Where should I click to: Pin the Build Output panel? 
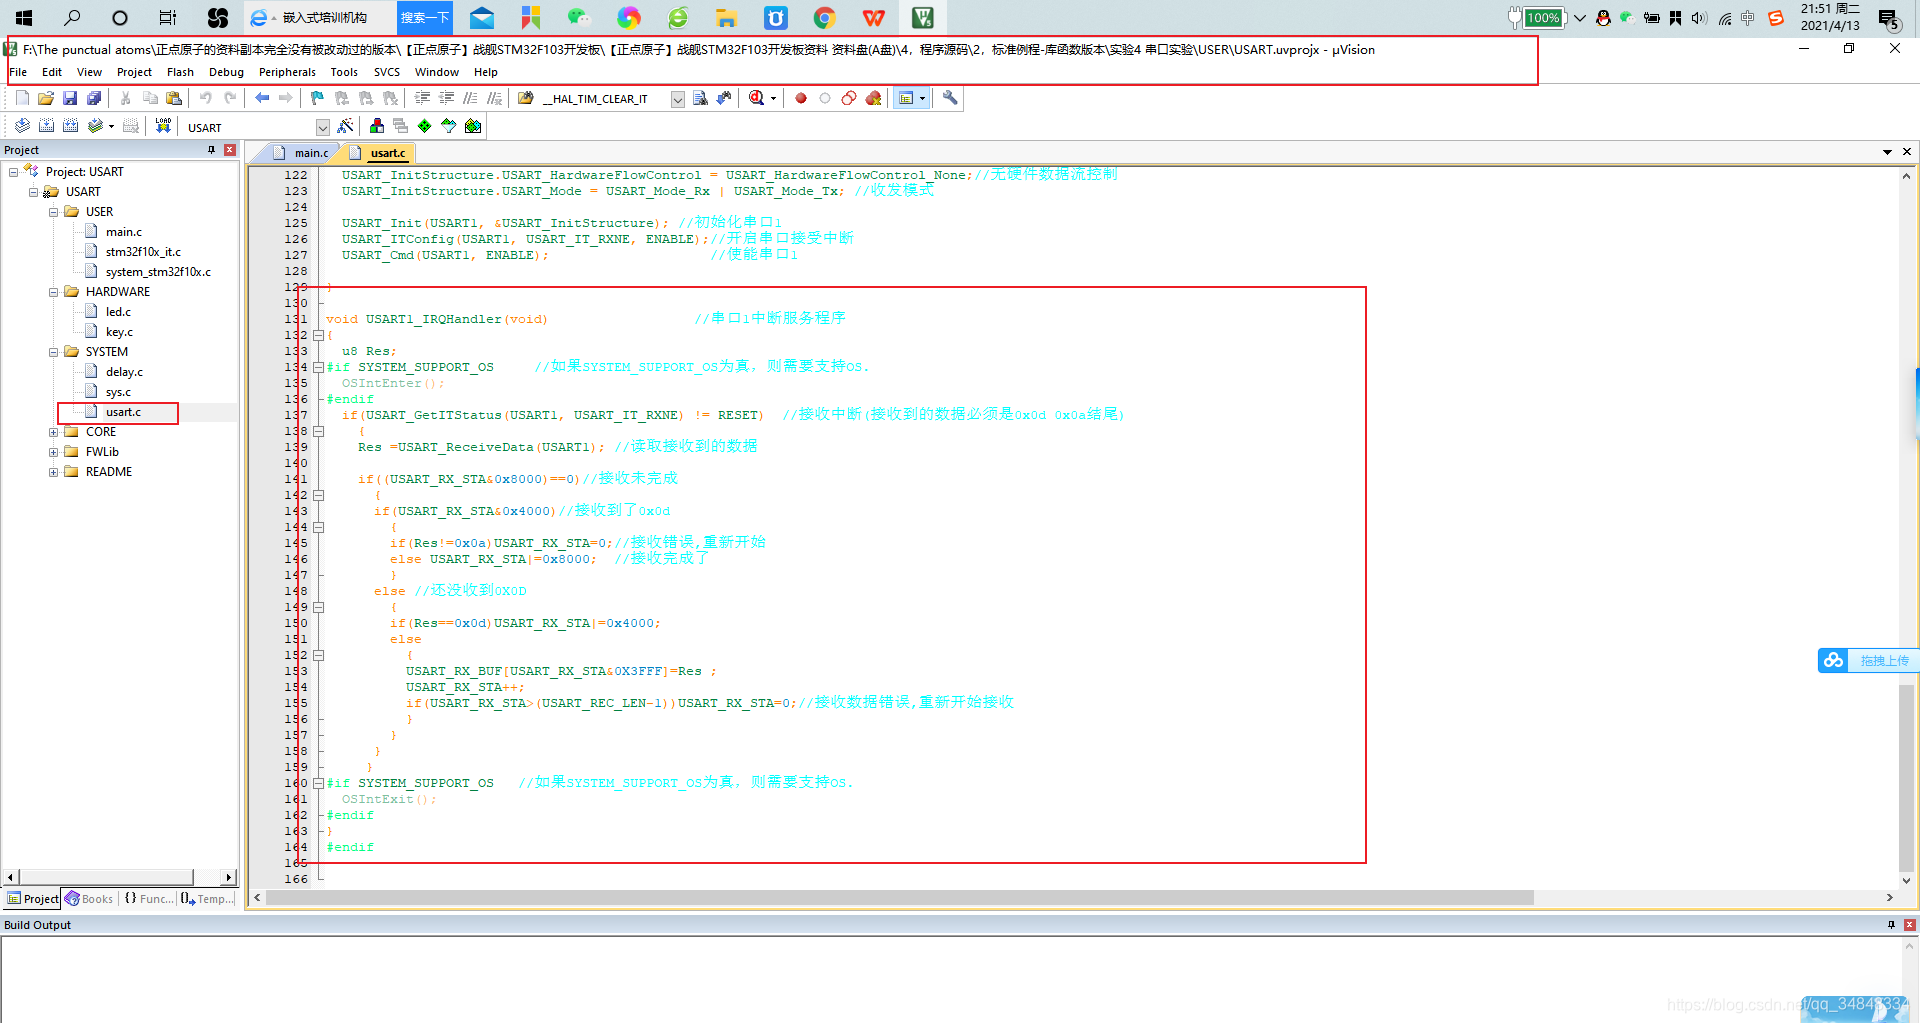coord(1891,925)
